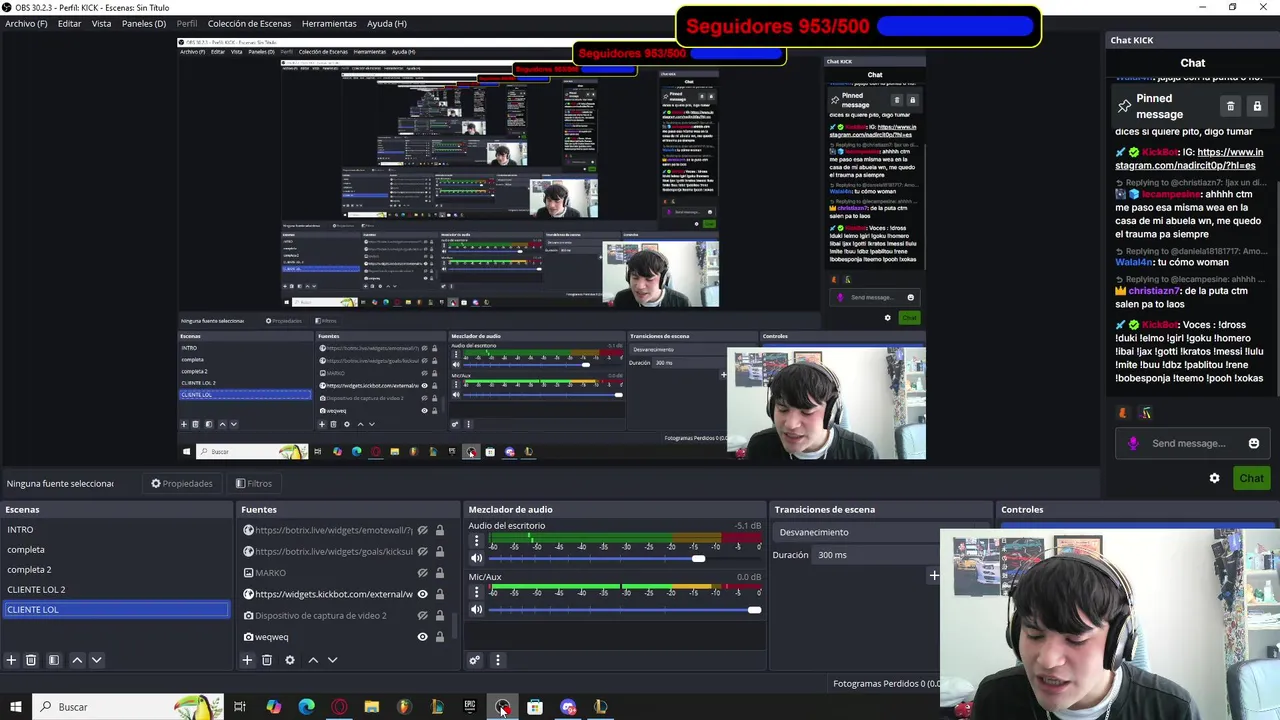Open the Editar menu

point(69,23)
